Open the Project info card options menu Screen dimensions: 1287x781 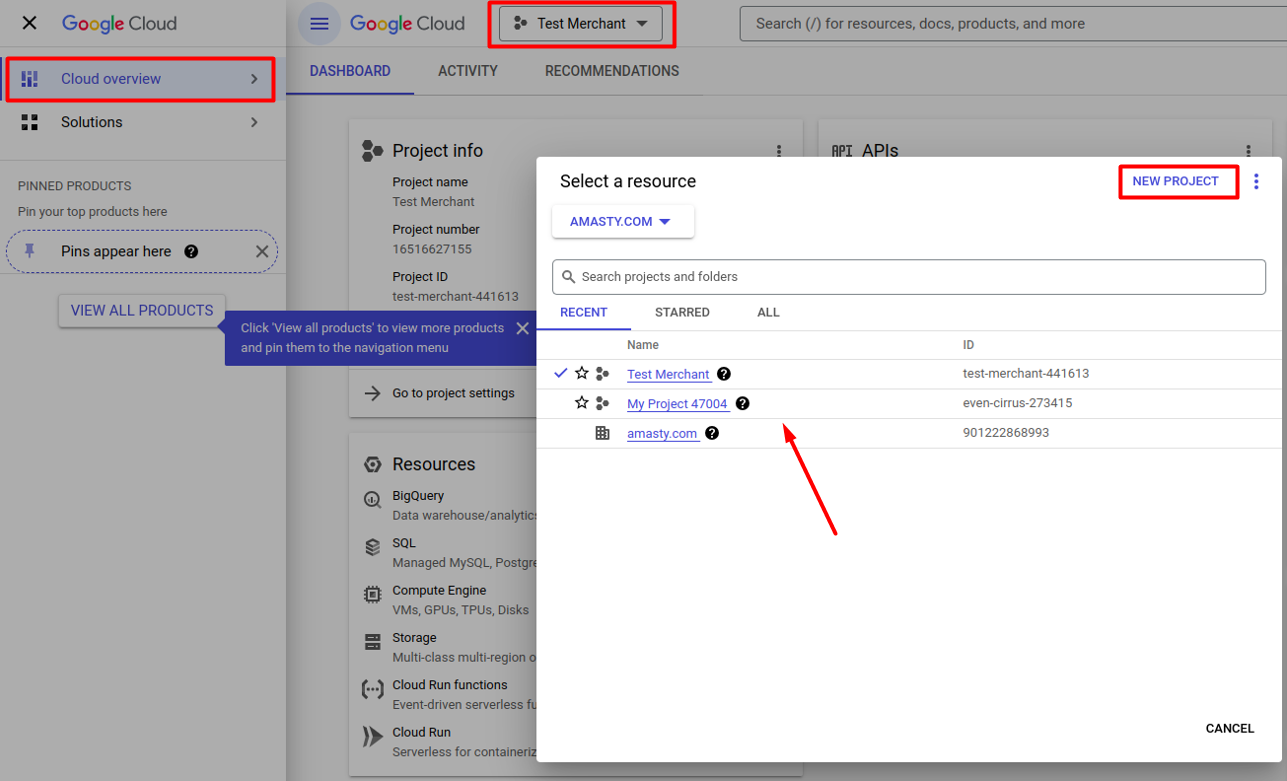point(779,151)
